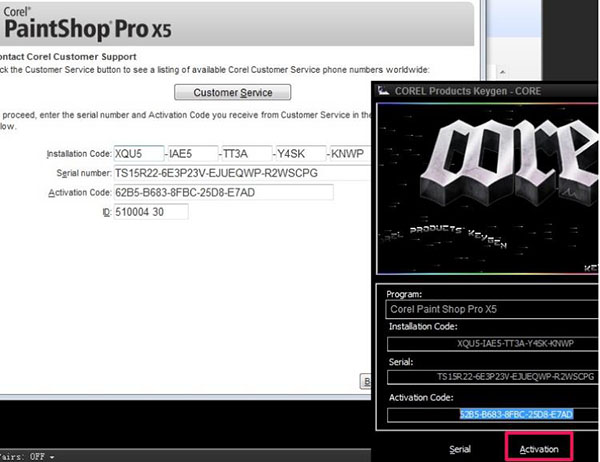Click the scroll up arrow in background window

[x=502, y=72]
